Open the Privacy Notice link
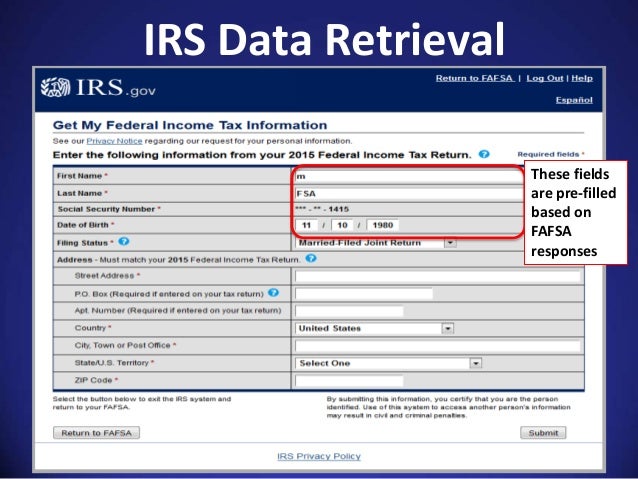This screenshot has height=479, width=638. click(x=114, y=141)
